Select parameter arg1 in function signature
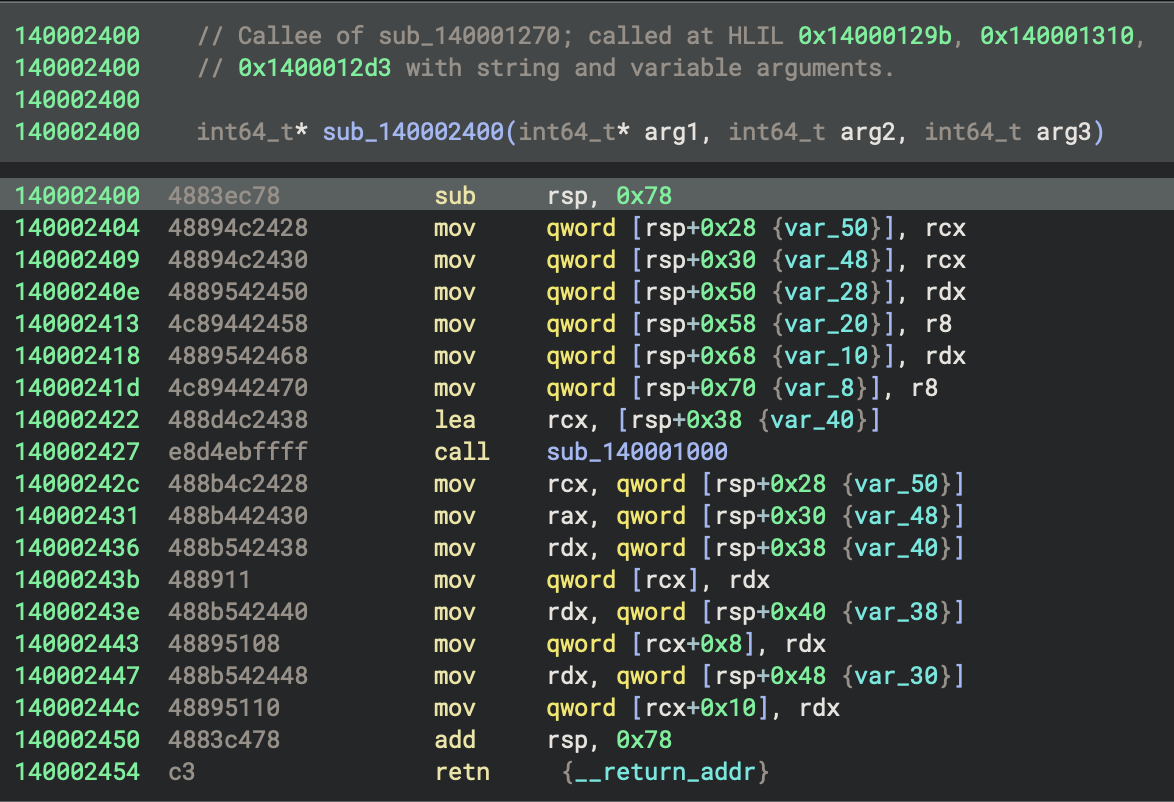This screenshot has height=802, width=1174. (671, 132)
